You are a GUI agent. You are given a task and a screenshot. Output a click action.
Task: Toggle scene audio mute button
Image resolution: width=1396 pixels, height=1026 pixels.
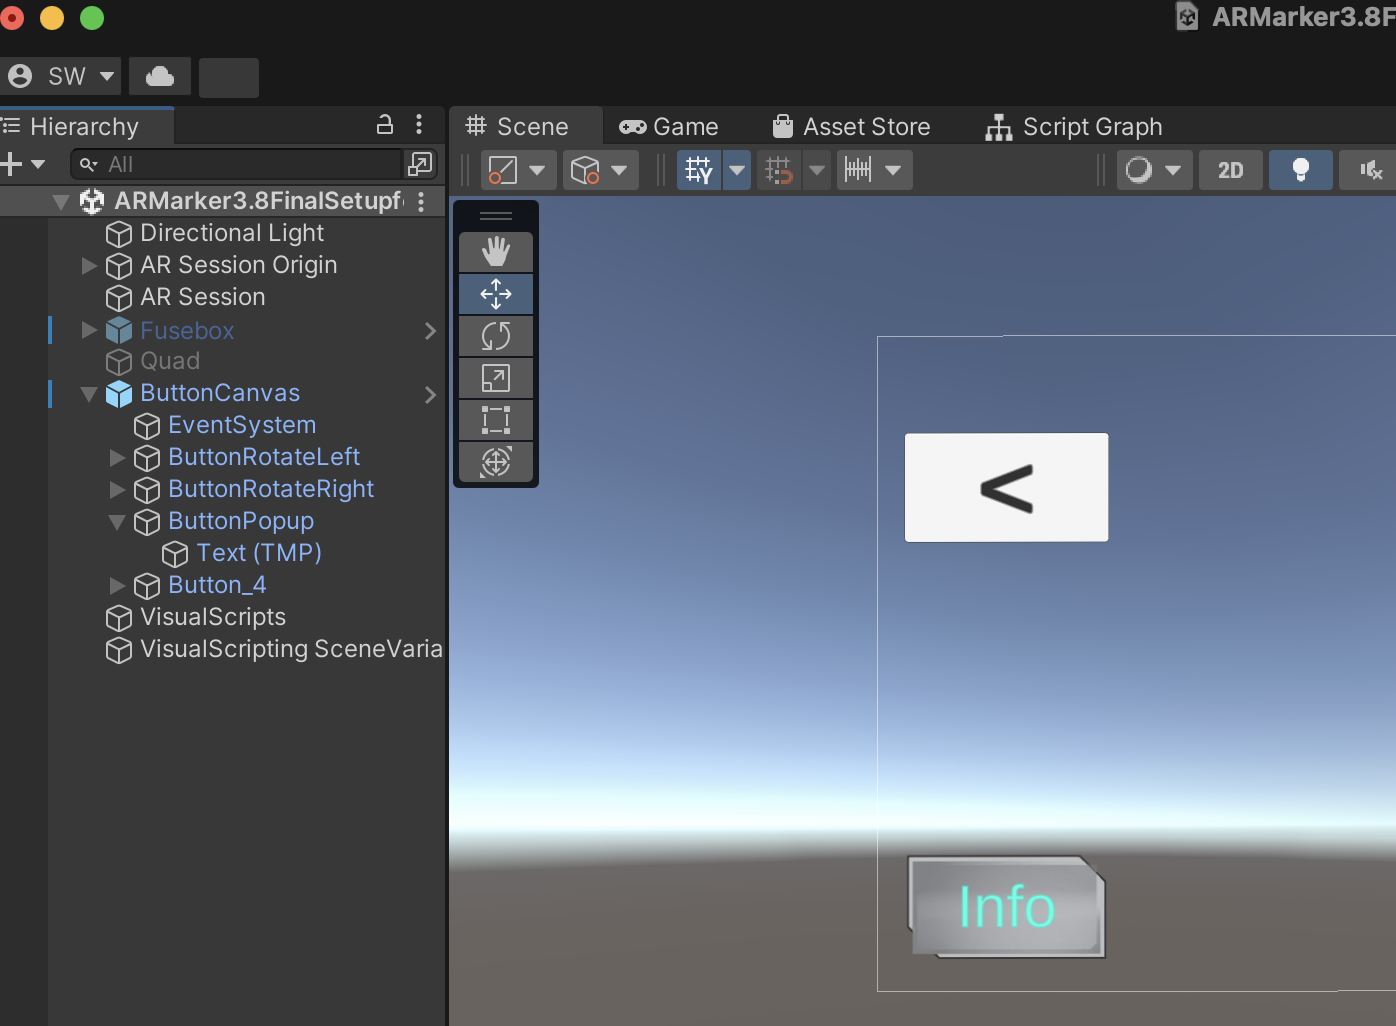point(1370,170)
